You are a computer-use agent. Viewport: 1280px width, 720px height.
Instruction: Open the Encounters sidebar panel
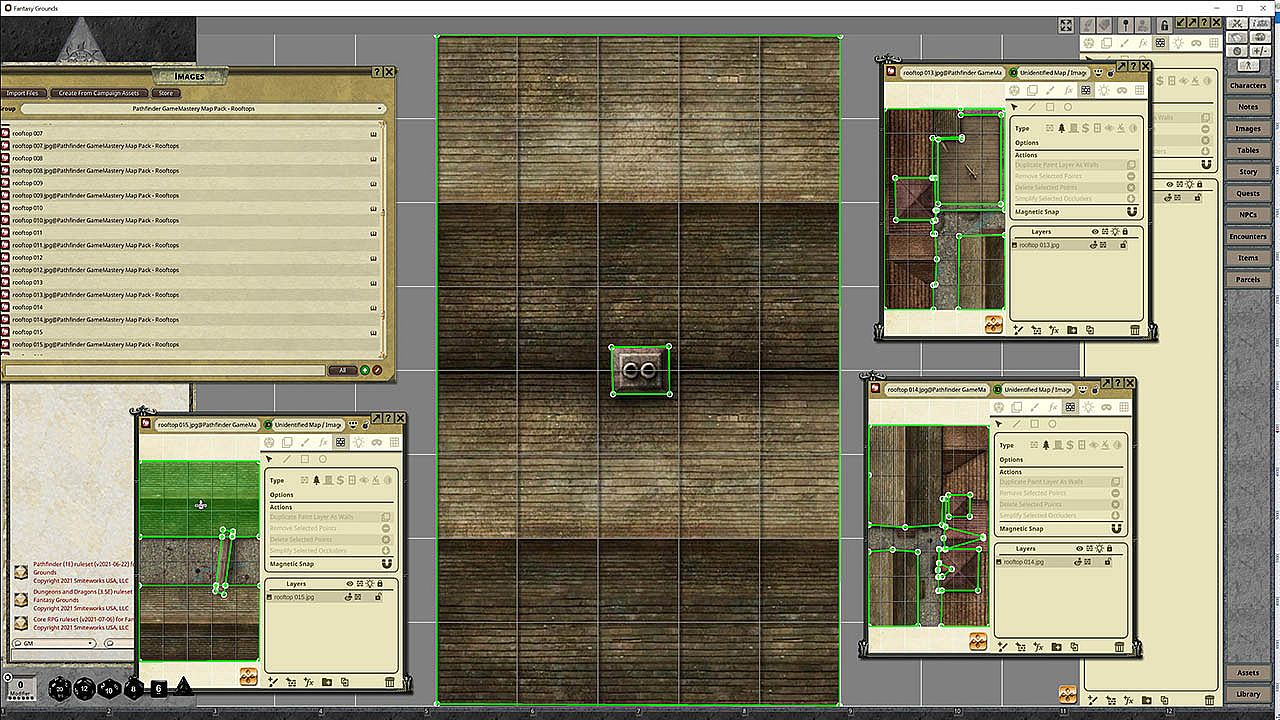(x=1247, y=237)
